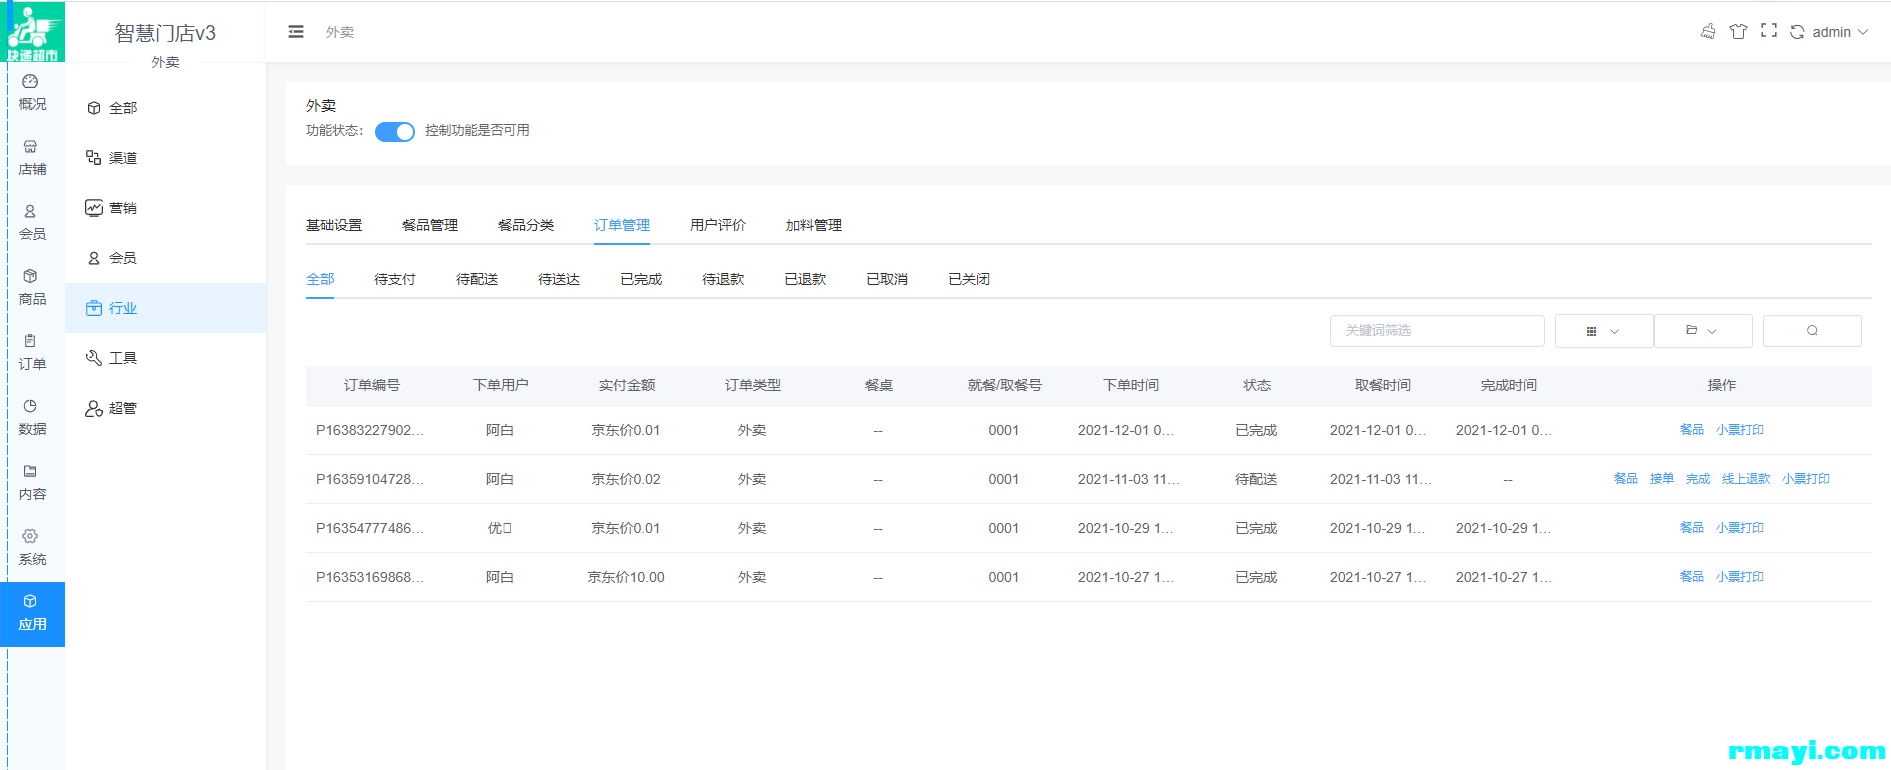The height and width of the screenshot is (770, 1891).
Task: Click the refresh page icon
Action: pyautogui.click(x=1797, y=32)
